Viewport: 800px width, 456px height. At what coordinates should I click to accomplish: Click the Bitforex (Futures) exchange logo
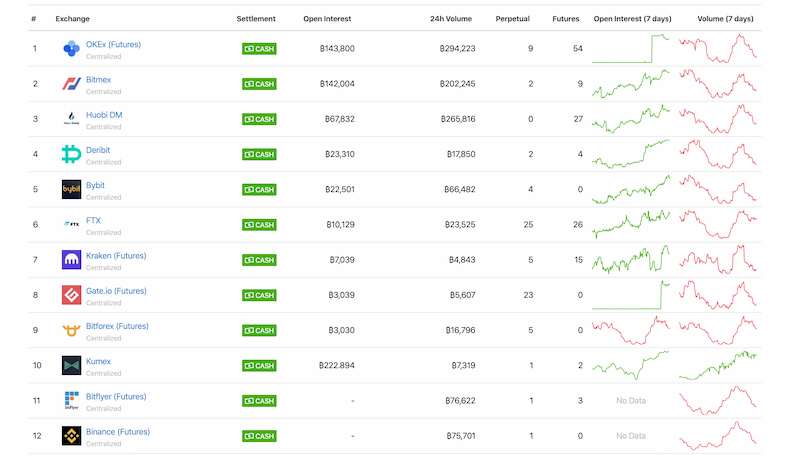coord(71,331)
